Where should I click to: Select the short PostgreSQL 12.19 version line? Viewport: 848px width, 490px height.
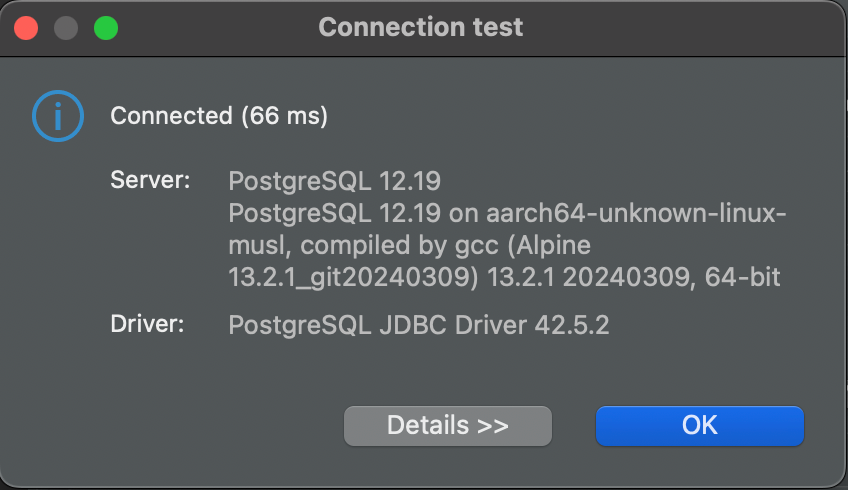pyautogui.click(x=334, y=181)
